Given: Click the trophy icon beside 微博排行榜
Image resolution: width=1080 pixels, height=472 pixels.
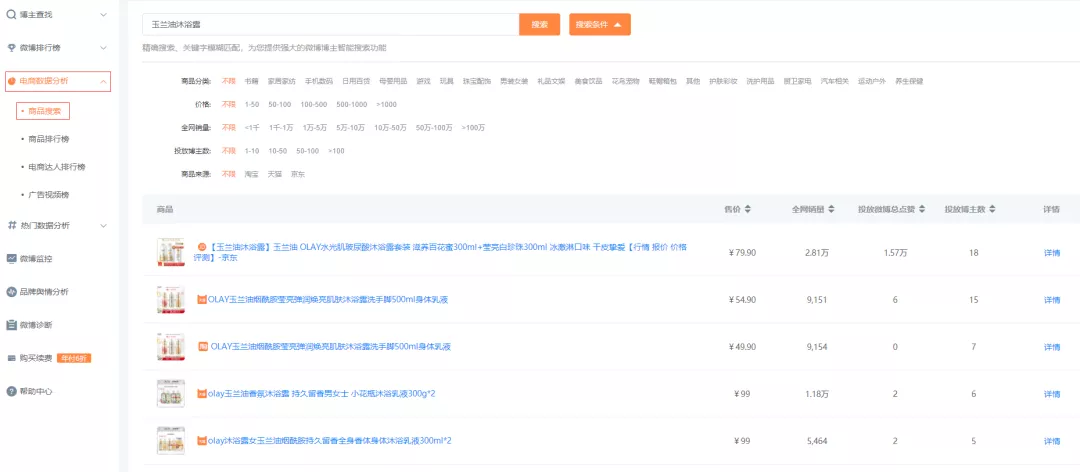Looking at the screenshot, I should pos(11,48).
